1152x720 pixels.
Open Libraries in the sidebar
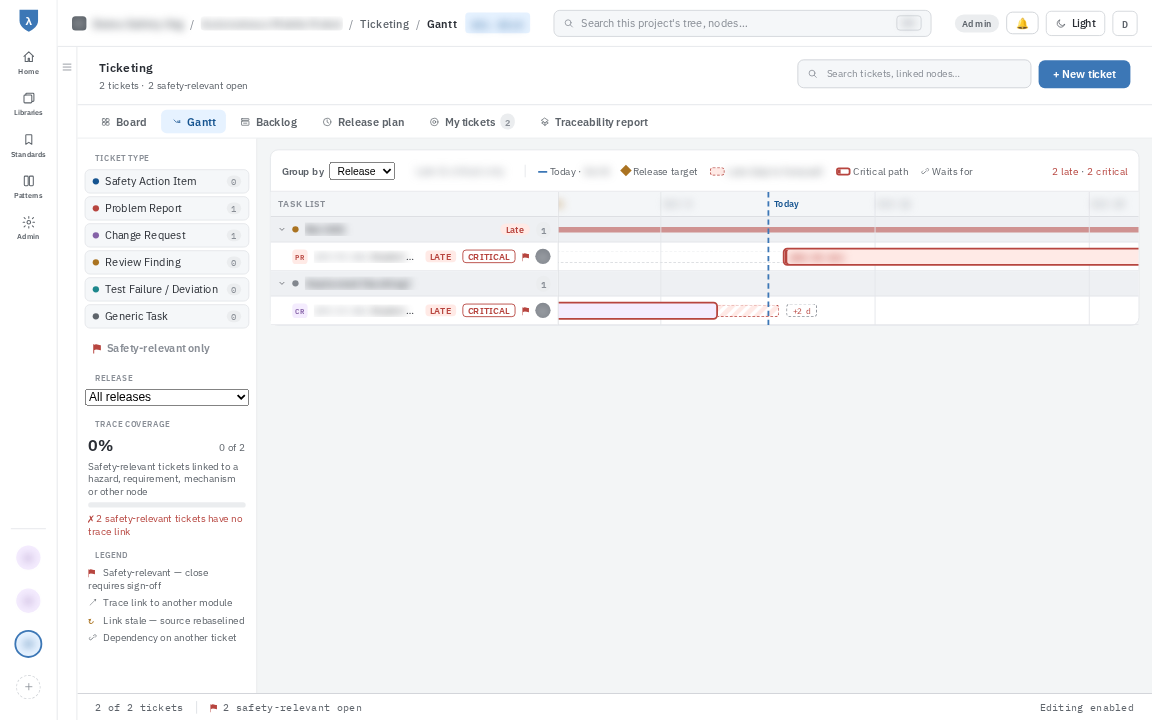[28, 104]
